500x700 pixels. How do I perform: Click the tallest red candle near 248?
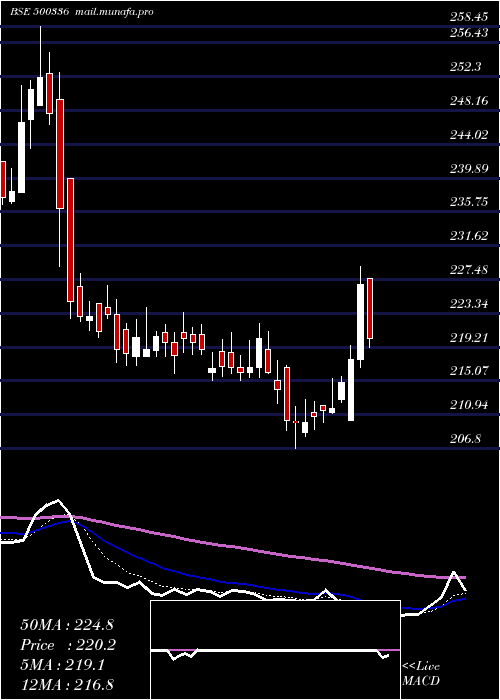tap(60, 154)
